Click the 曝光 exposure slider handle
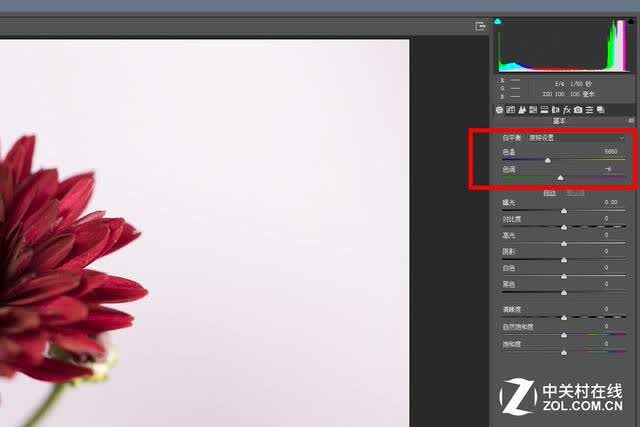Viewport: 640px width, 427px height. pyautogui.click(x=564, y=211)
